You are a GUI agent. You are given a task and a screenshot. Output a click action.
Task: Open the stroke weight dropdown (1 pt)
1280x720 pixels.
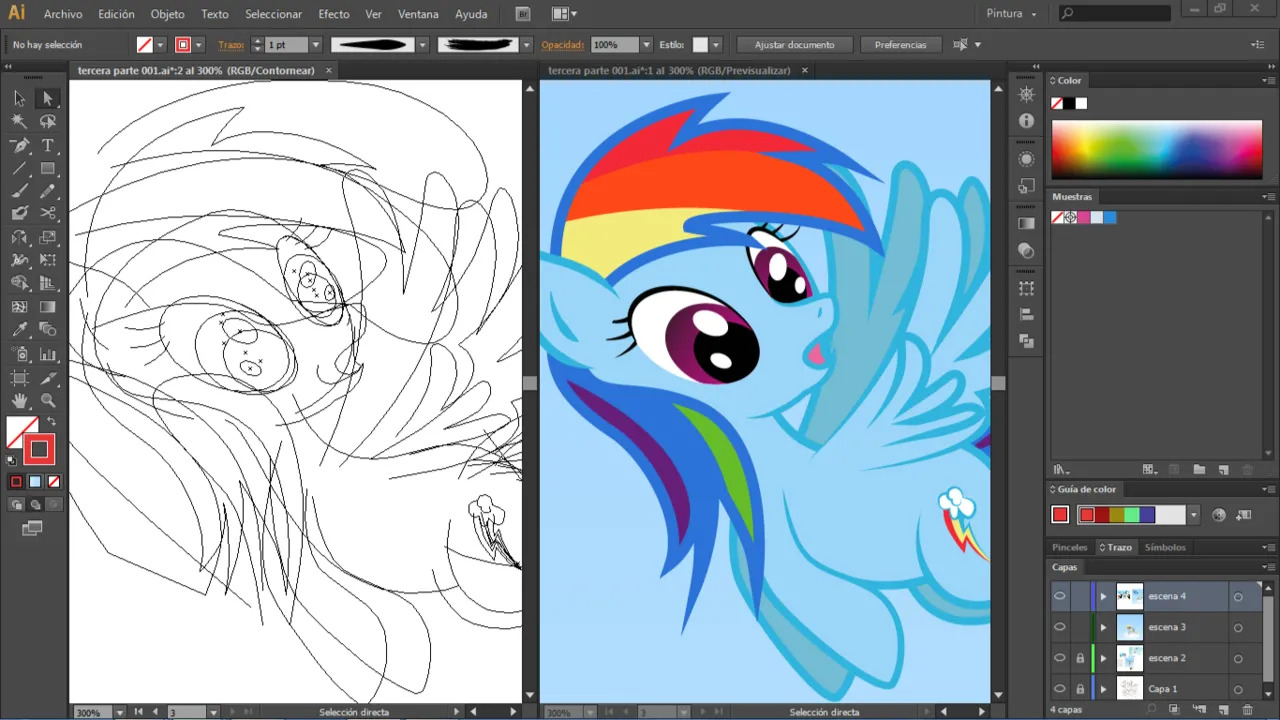pos(316,45)
